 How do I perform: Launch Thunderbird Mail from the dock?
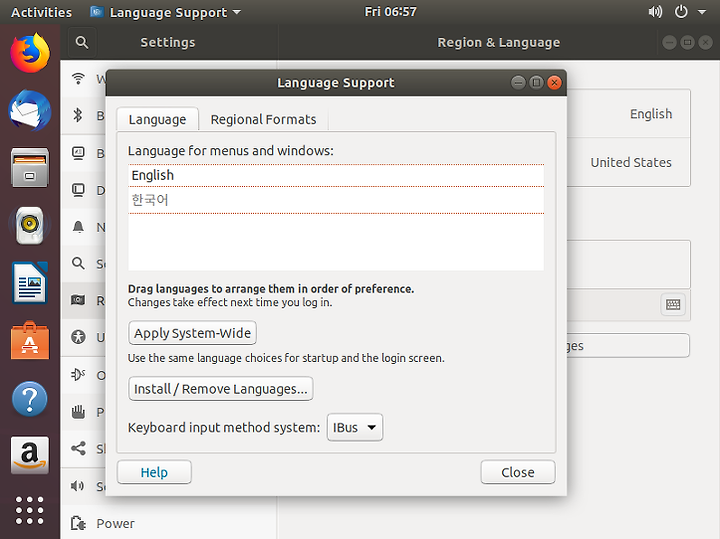[x=30, y=110]
